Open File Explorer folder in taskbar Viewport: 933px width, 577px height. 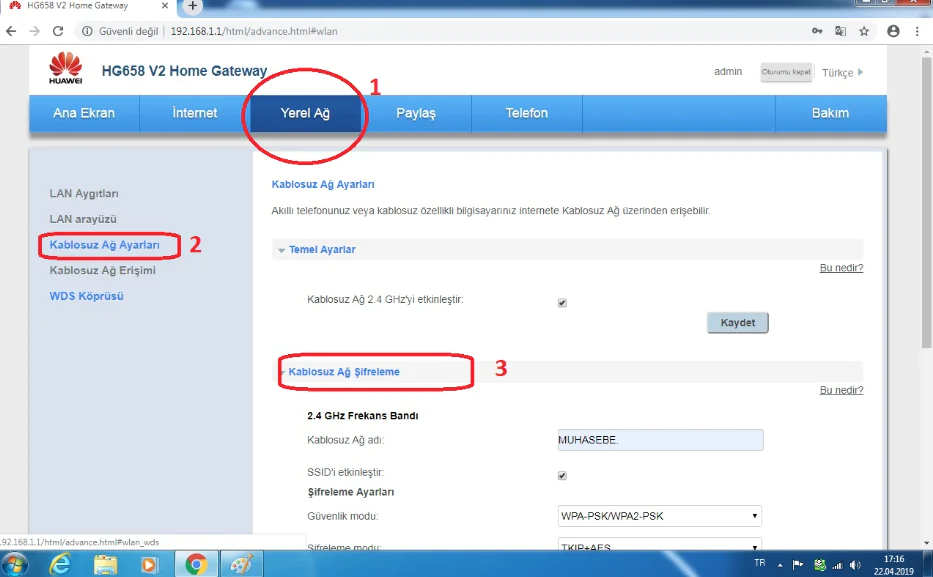[x=105, y=564]
